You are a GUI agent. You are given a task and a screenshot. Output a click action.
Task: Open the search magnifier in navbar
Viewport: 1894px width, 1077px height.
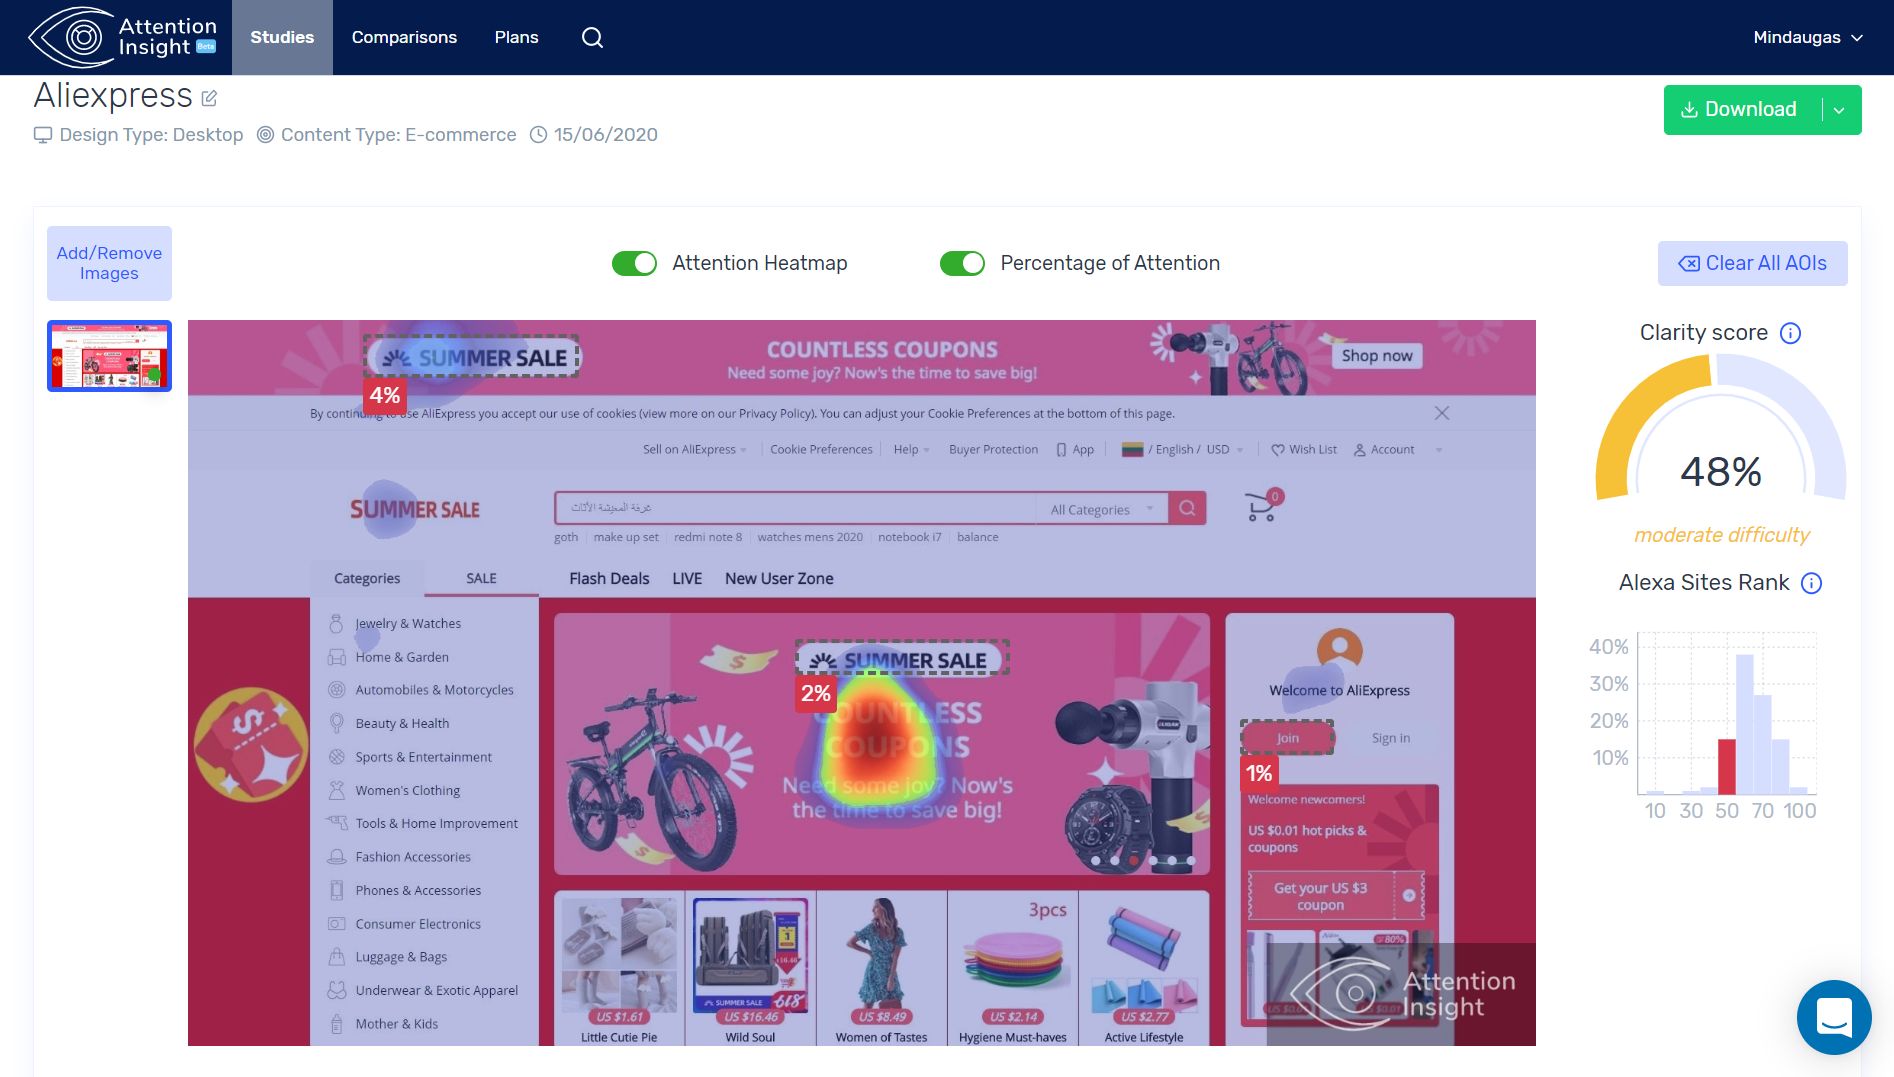pyautogui.click(x=592, y=37)
